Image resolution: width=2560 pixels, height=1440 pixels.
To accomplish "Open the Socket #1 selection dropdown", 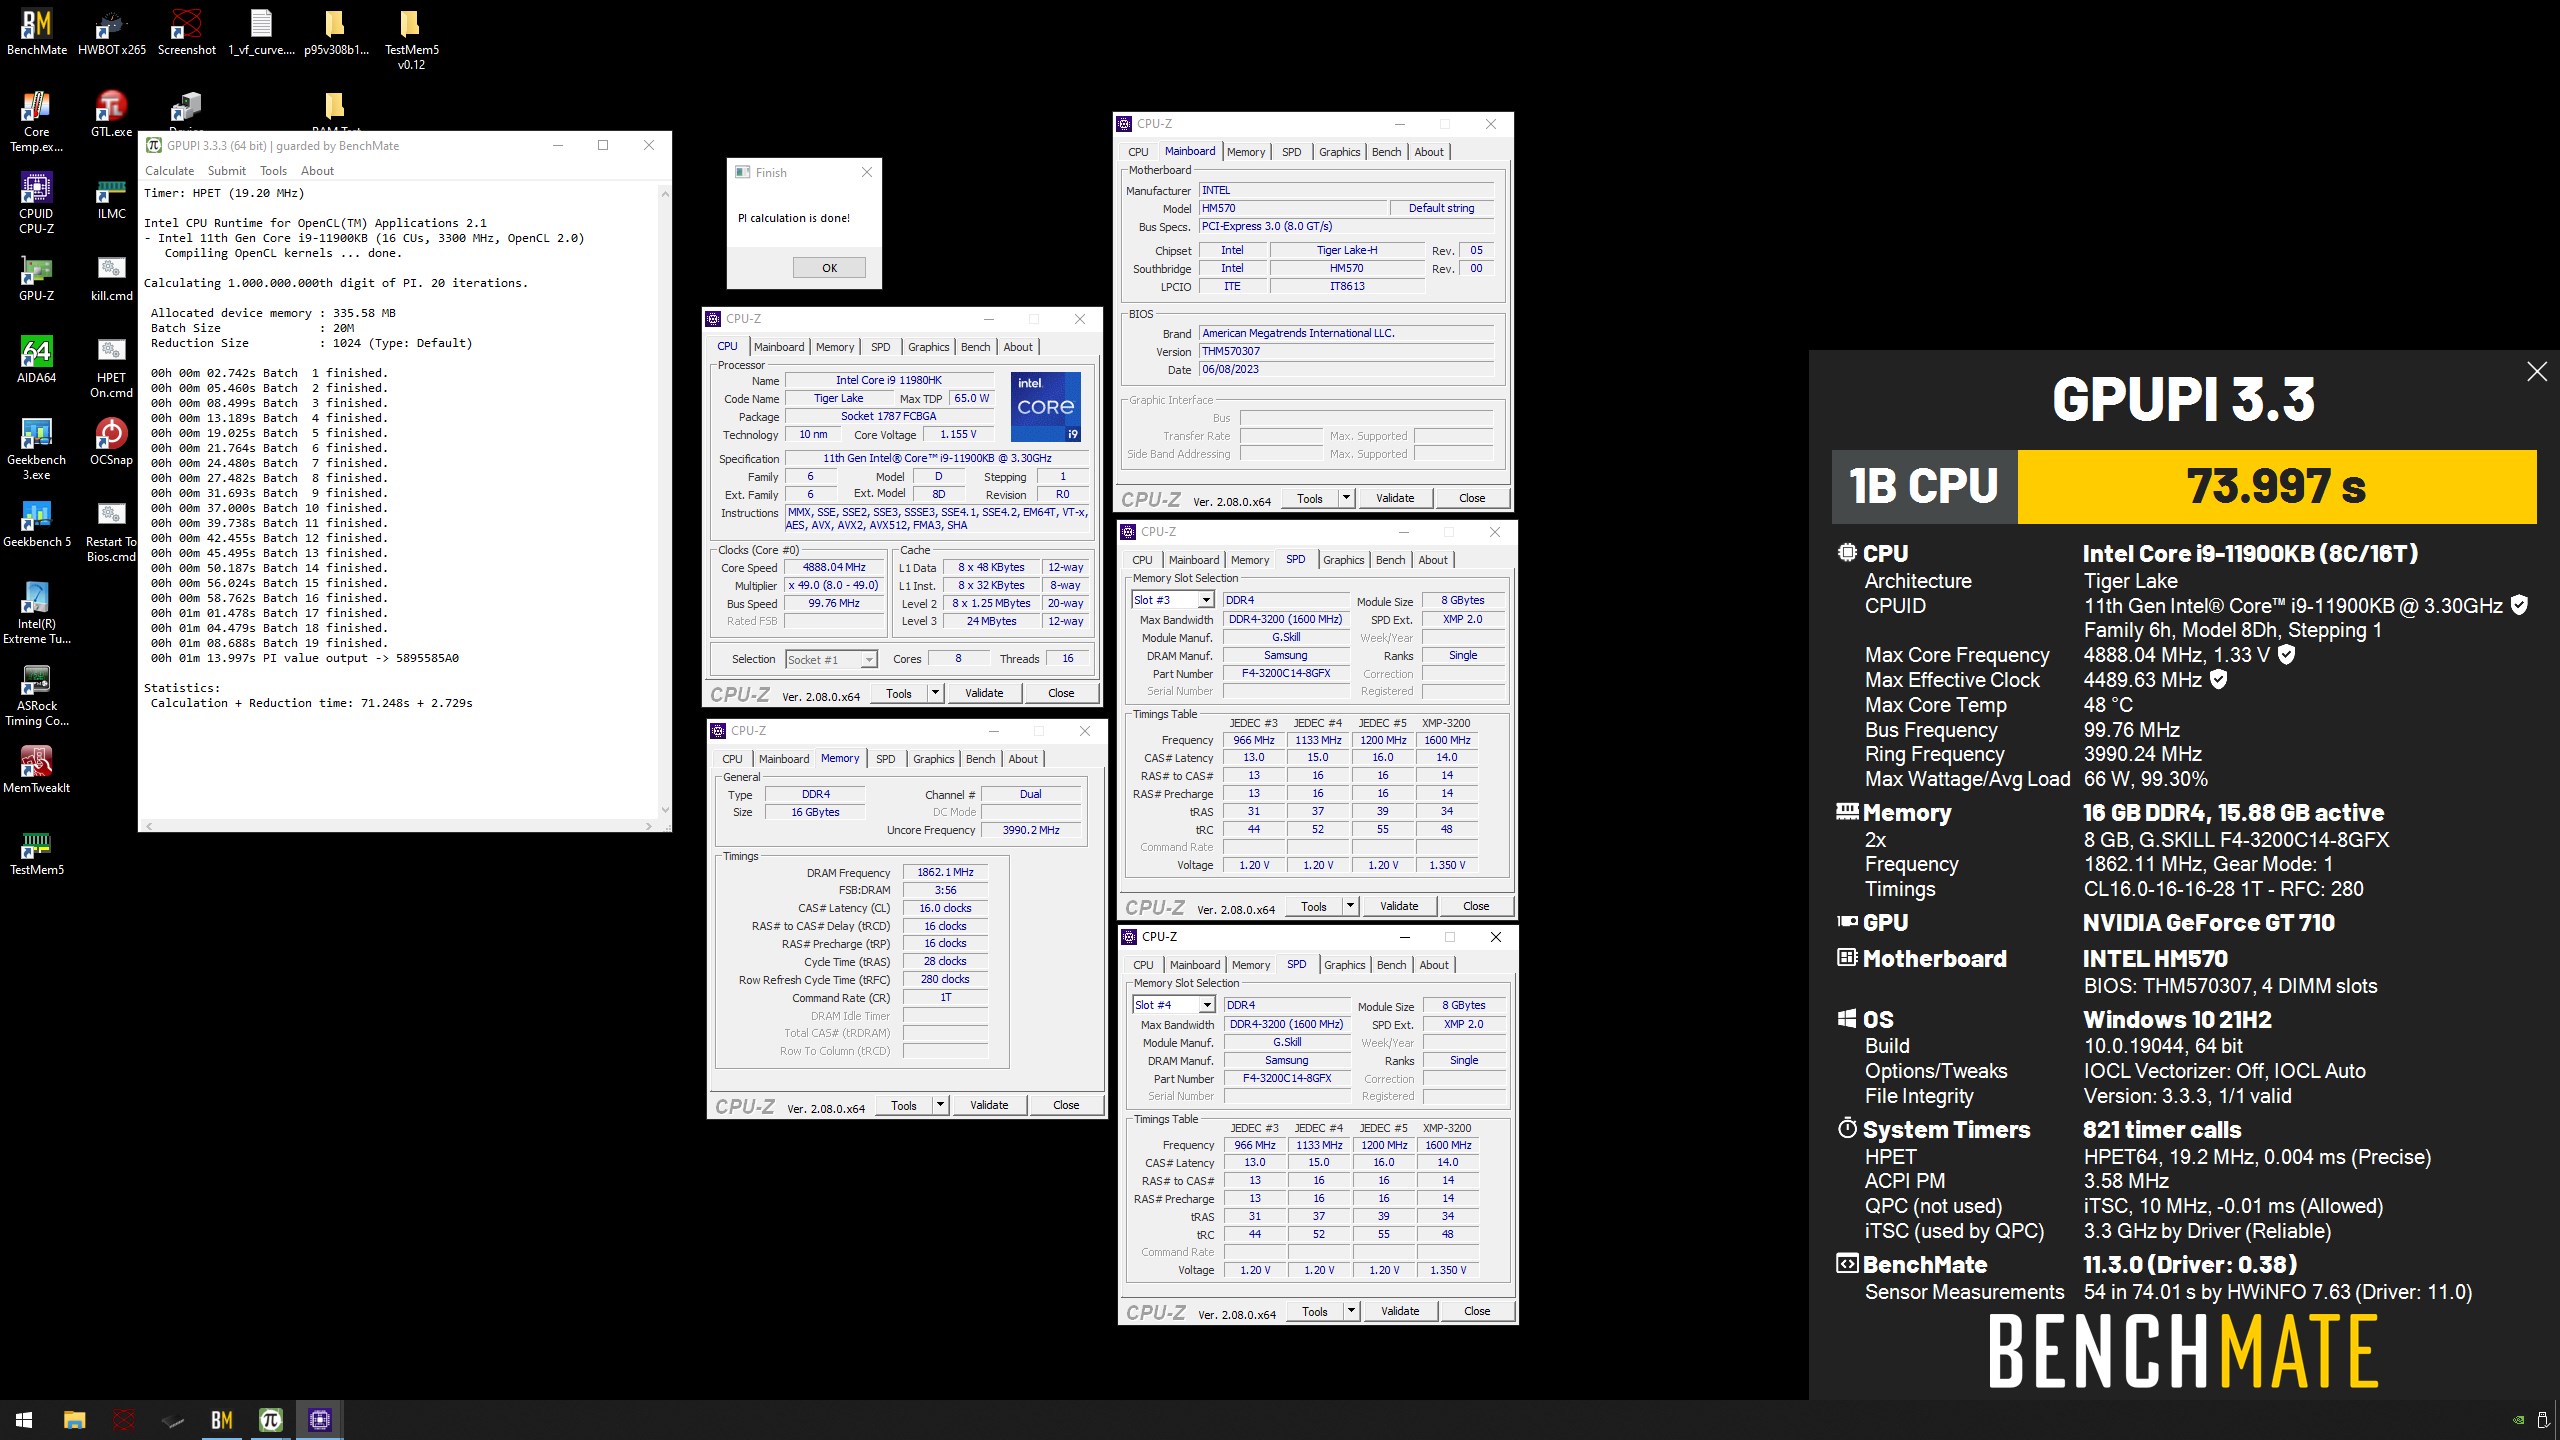I will 869,659.
